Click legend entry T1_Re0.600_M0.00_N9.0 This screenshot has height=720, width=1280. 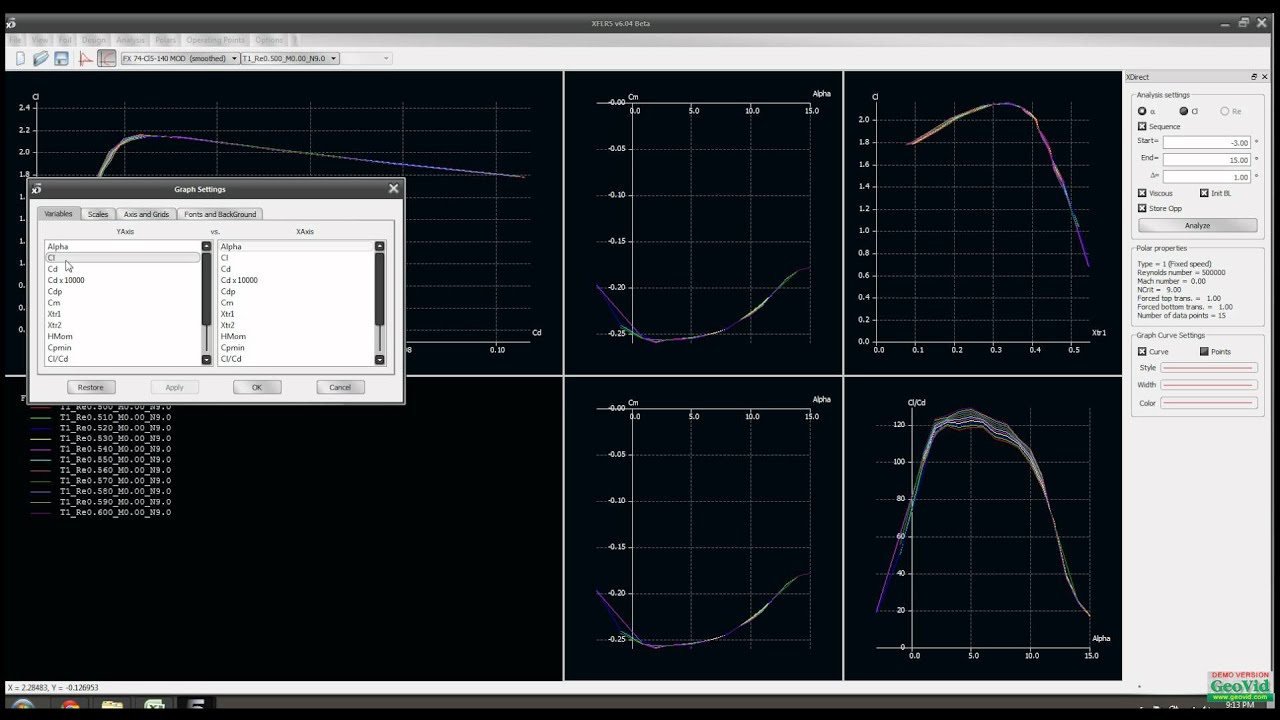coord(115,512)
